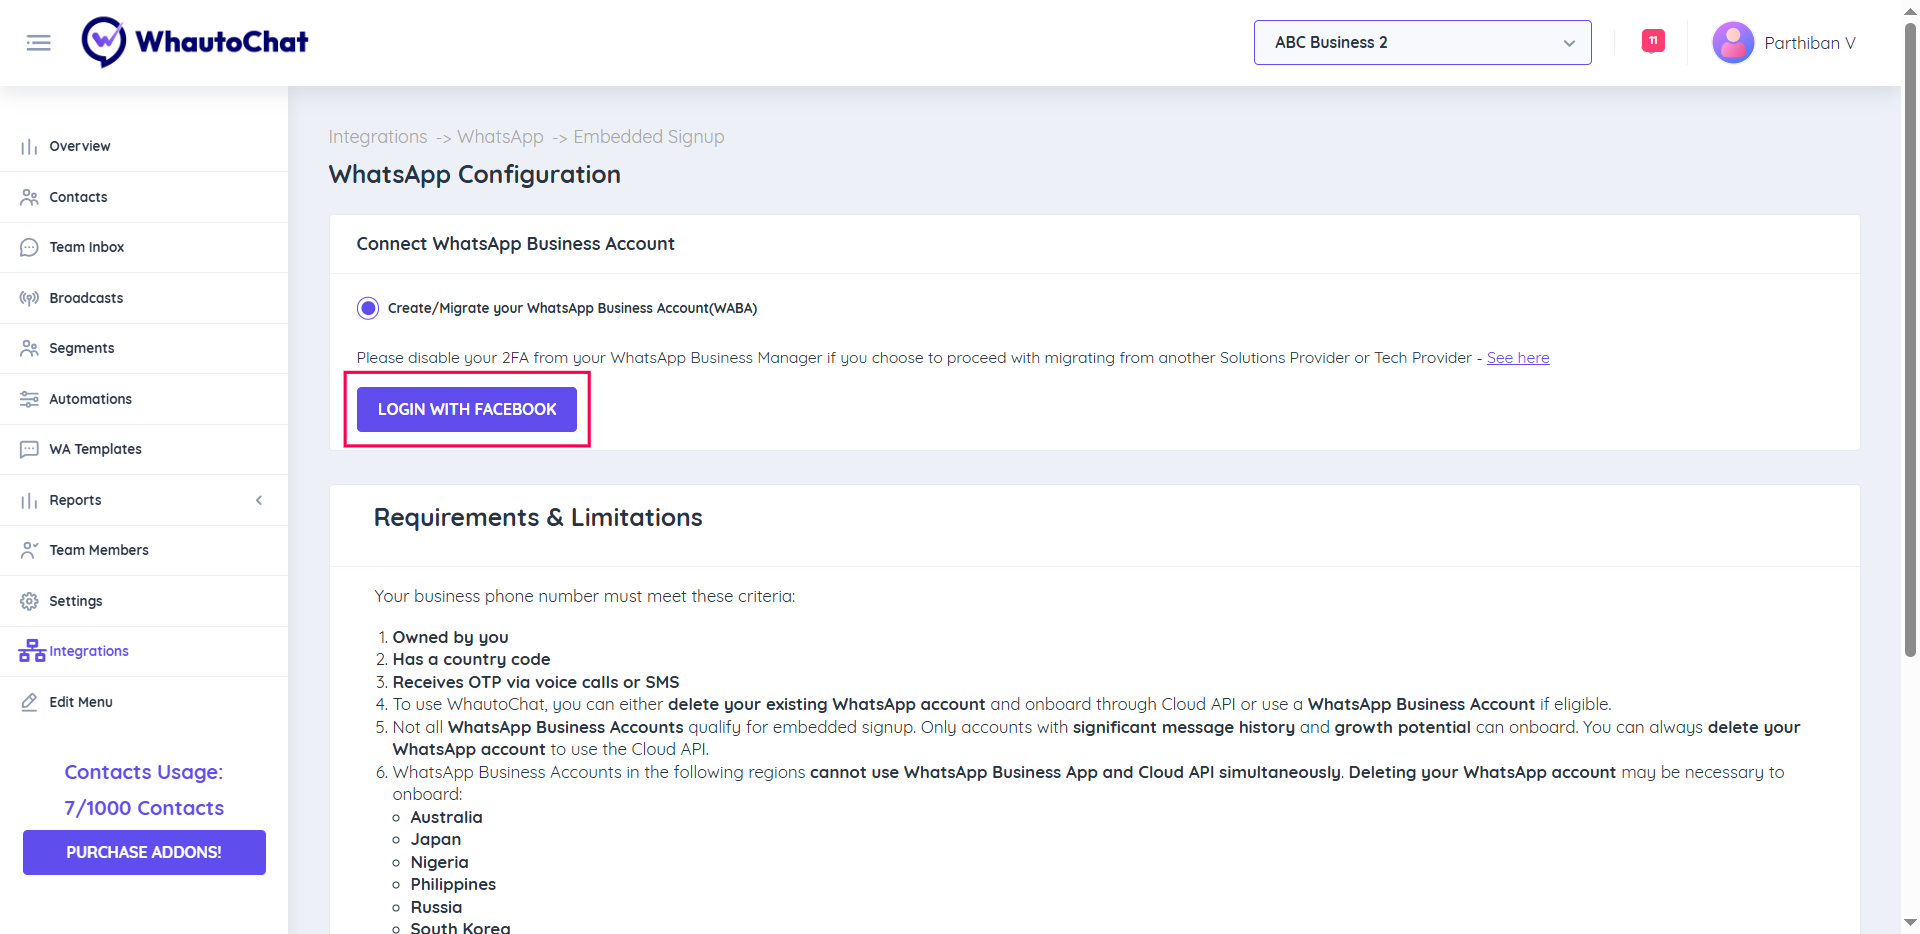Click the PURCHASE ADDONS! button
The width and height of the screenshot is (1920, 934).
(x=144, y=852)
